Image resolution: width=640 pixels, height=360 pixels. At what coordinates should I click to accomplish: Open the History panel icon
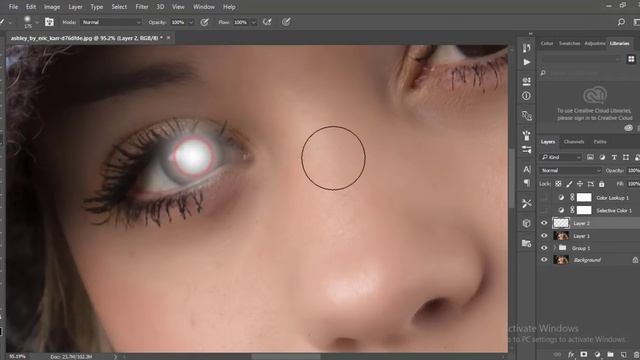(527, 48)
